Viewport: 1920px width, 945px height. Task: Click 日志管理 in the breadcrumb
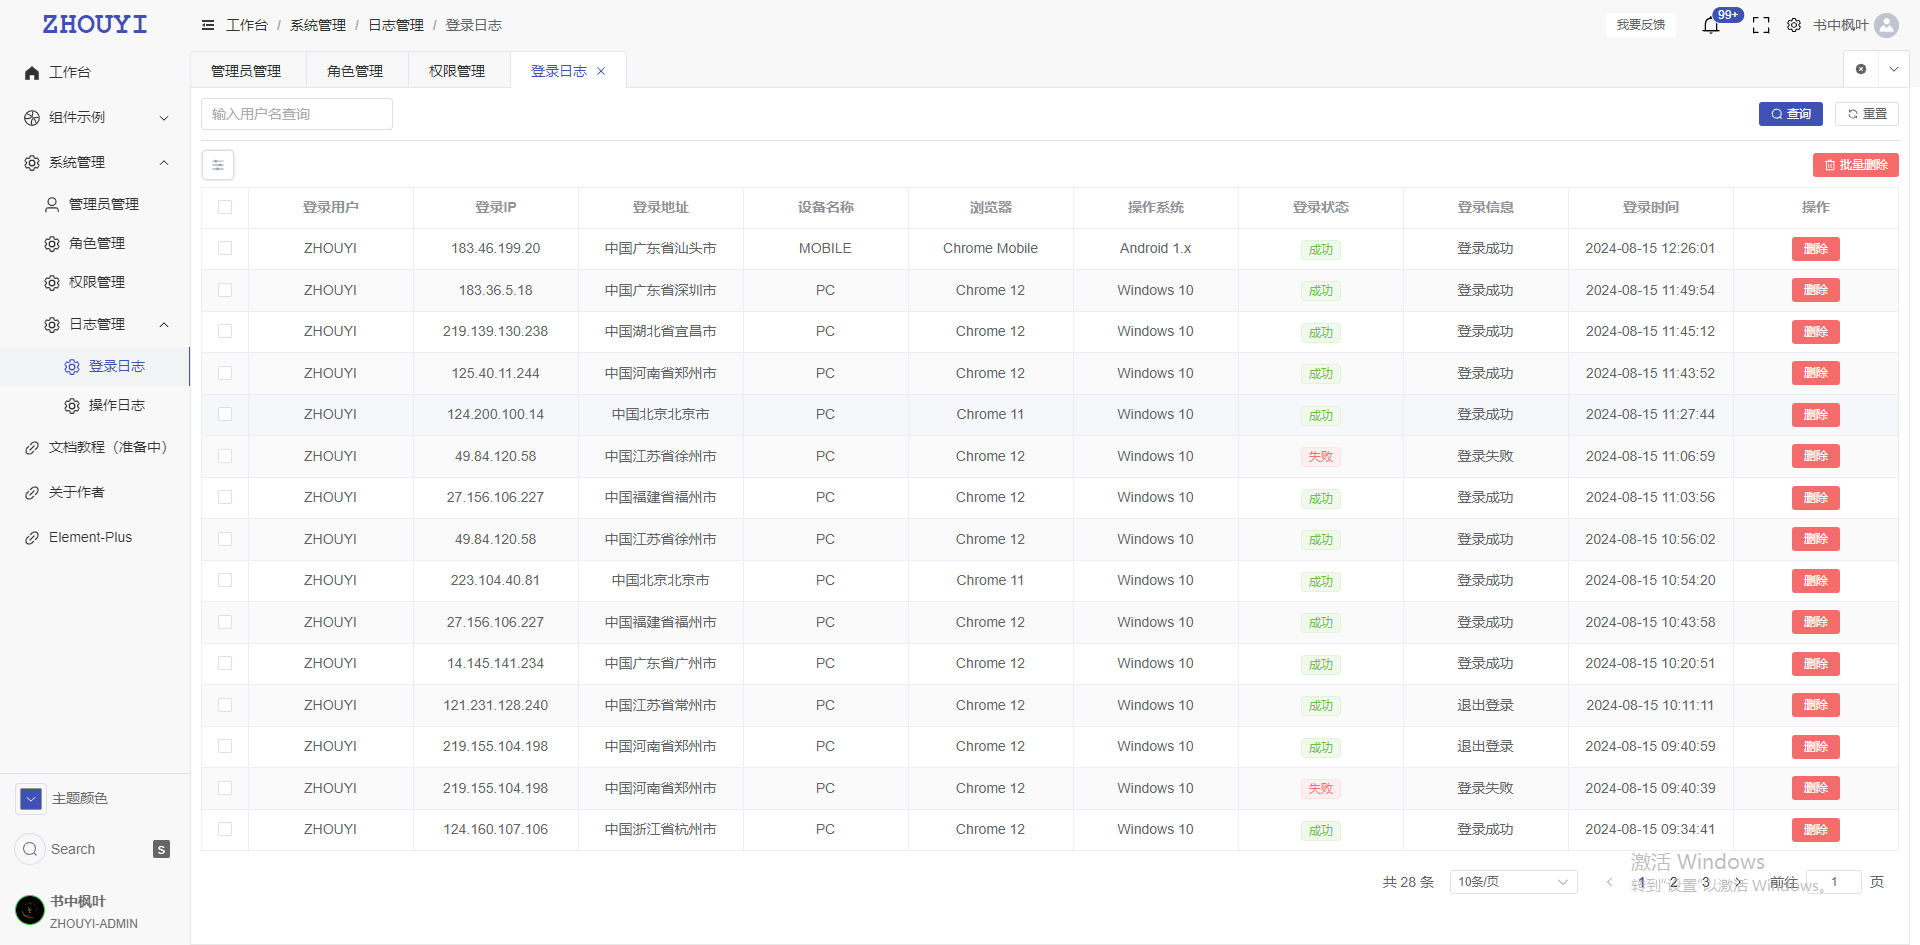pyautogui.click(x=396, y=25)
